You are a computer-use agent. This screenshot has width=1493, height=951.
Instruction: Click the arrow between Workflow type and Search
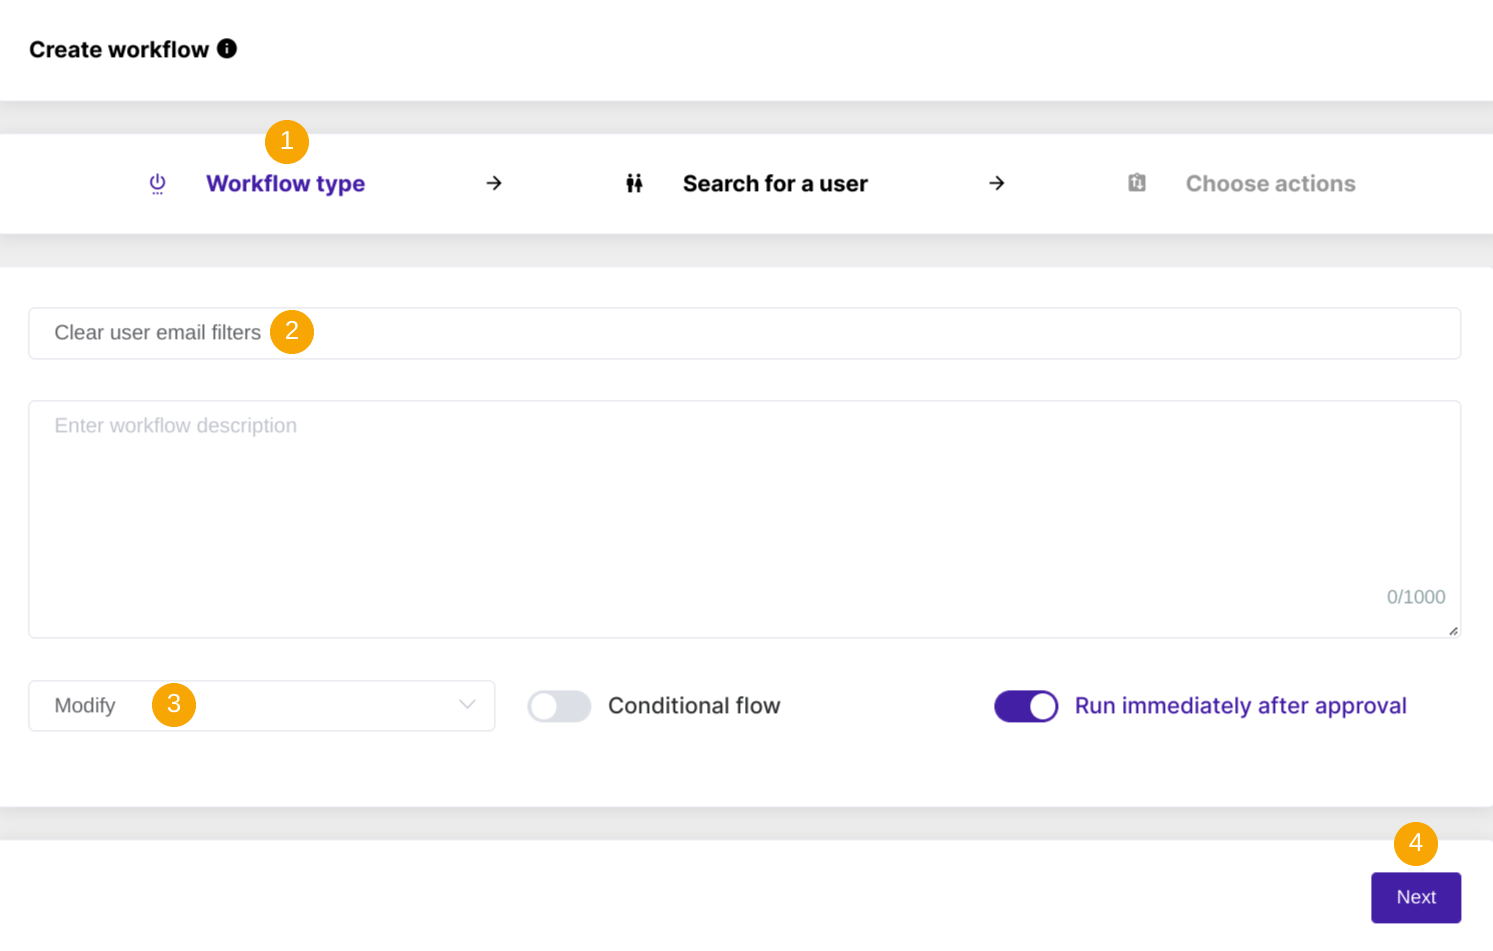click(x=493, y=183)
